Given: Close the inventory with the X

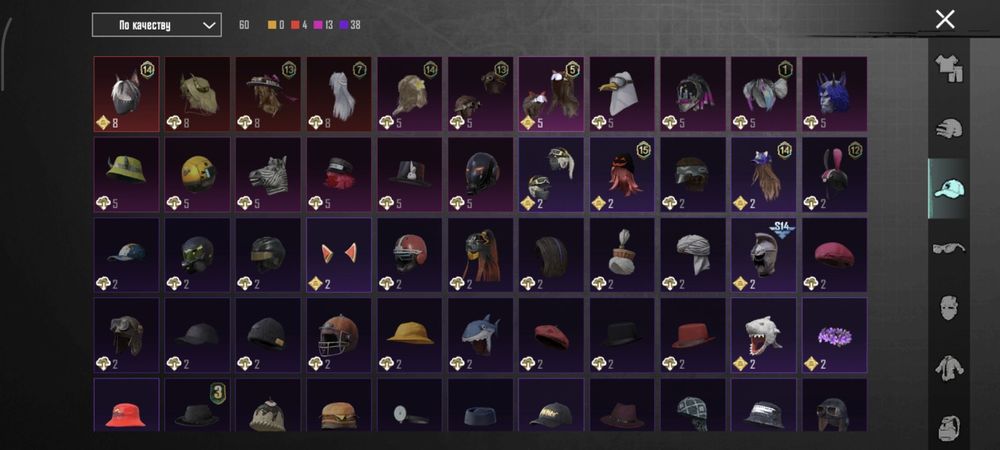Looking at the screenshot, I should pyautogui.click(x=945, y=19).
